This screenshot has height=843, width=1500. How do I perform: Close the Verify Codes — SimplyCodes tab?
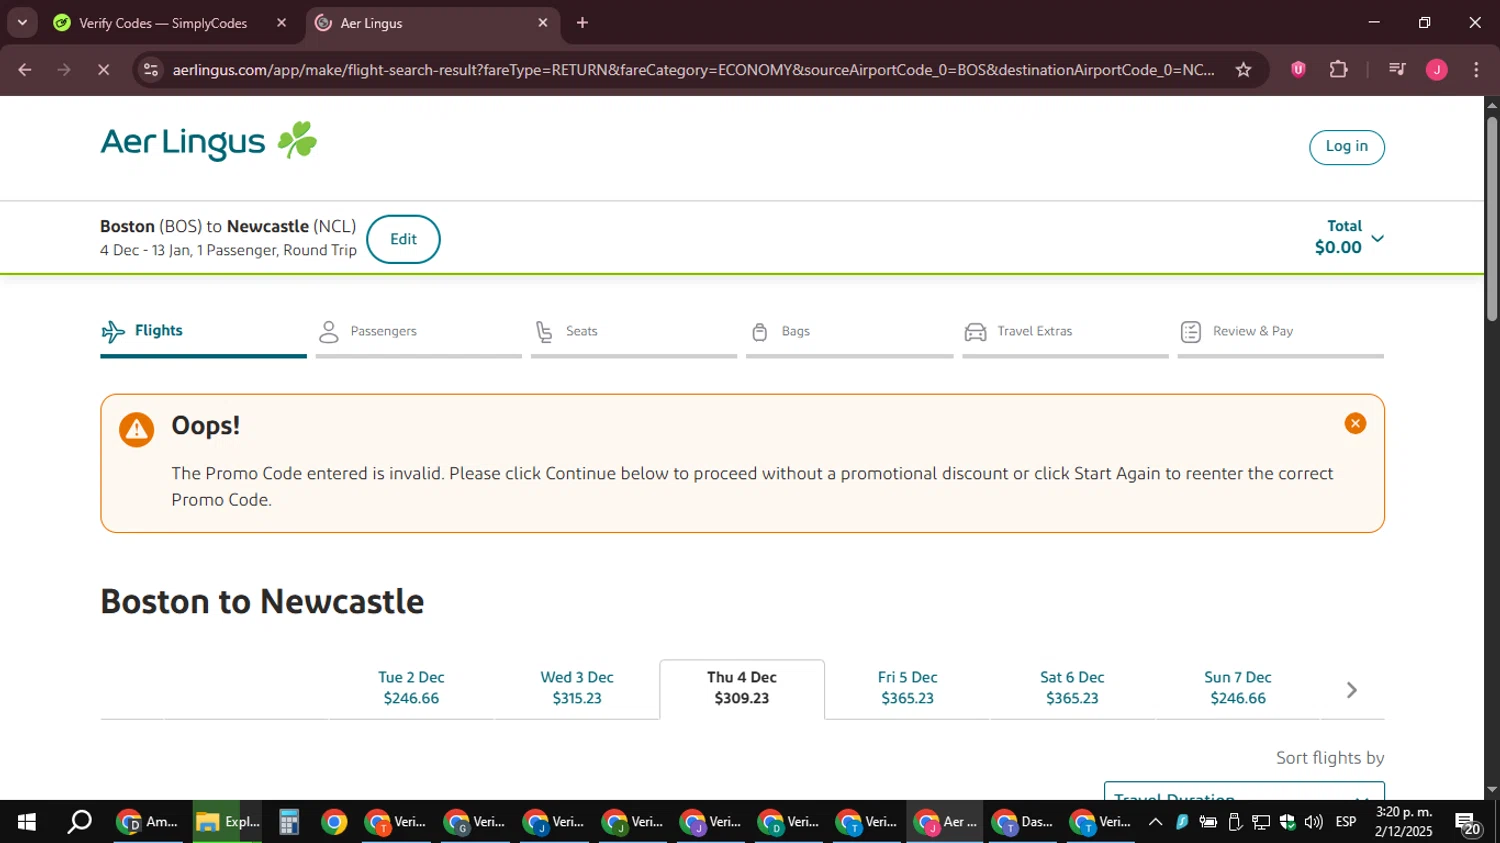(x=281, y=23)
